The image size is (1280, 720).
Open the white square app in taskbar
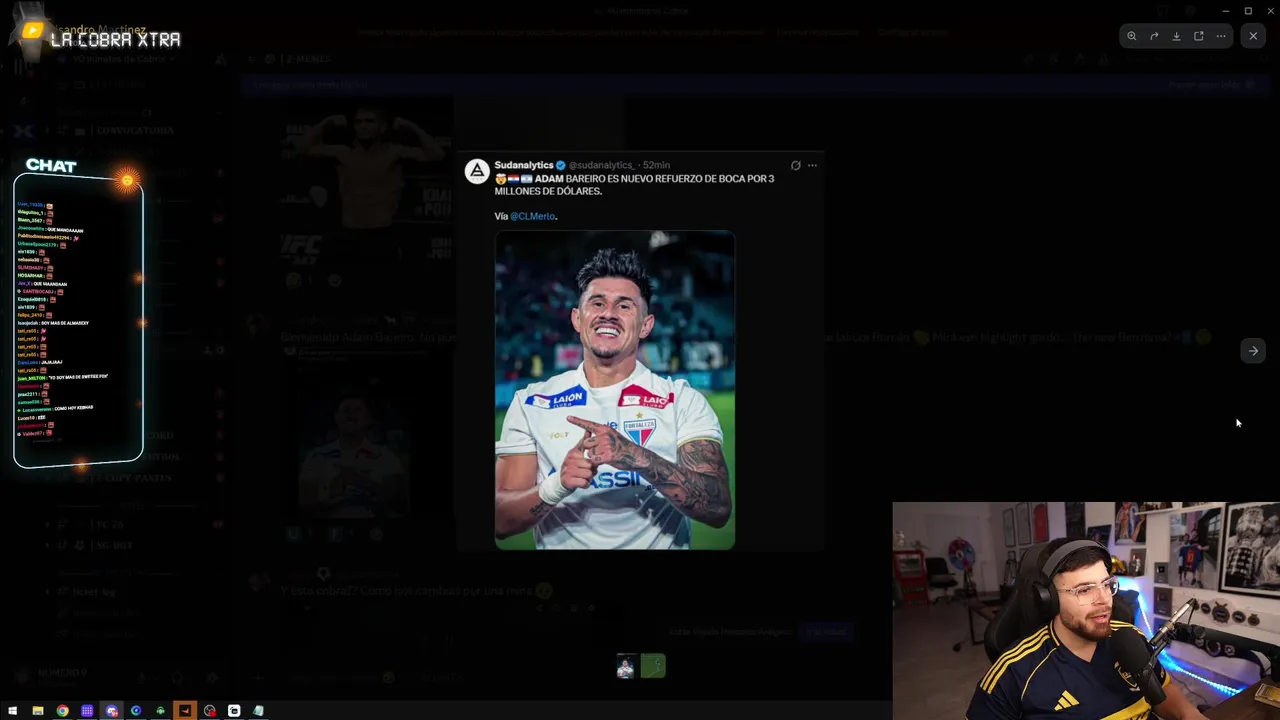point(234,711)
